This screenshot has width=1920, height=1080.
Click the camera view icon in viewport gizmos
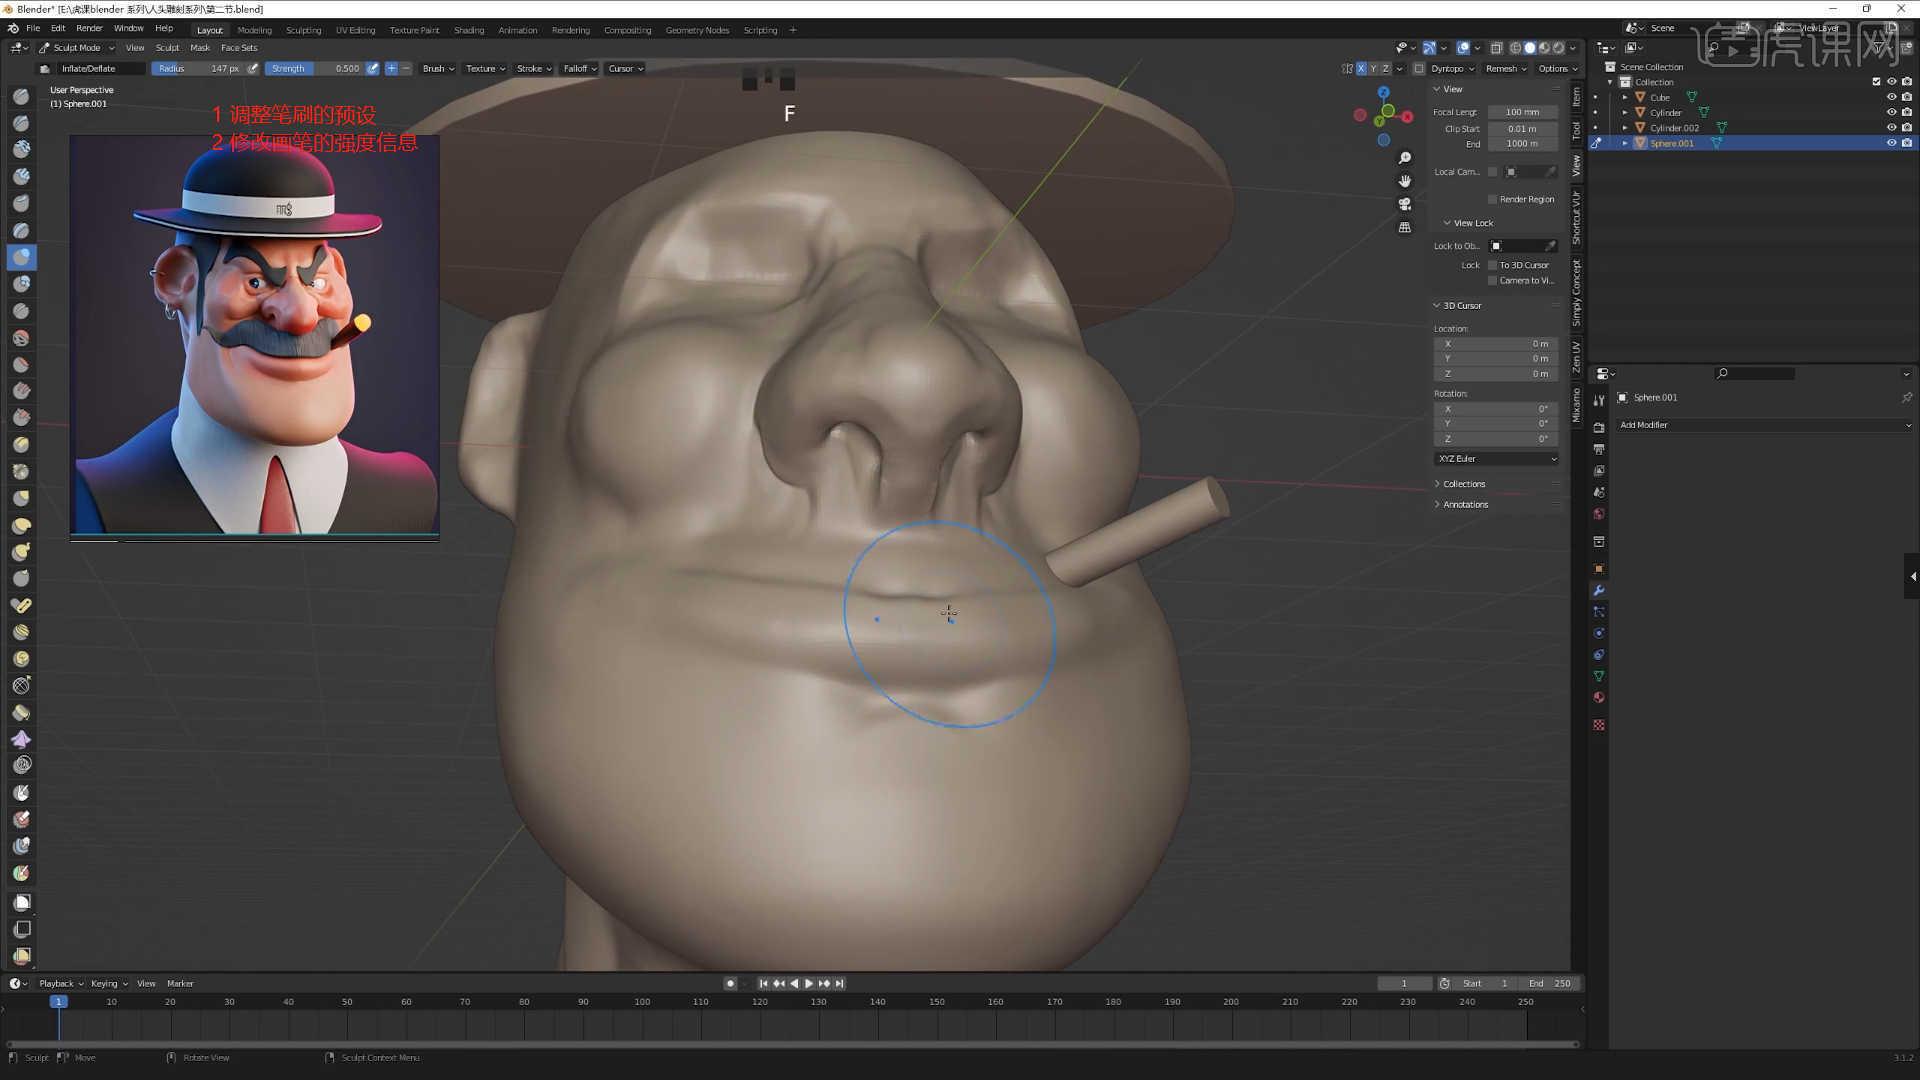(x=1405, y=204)
